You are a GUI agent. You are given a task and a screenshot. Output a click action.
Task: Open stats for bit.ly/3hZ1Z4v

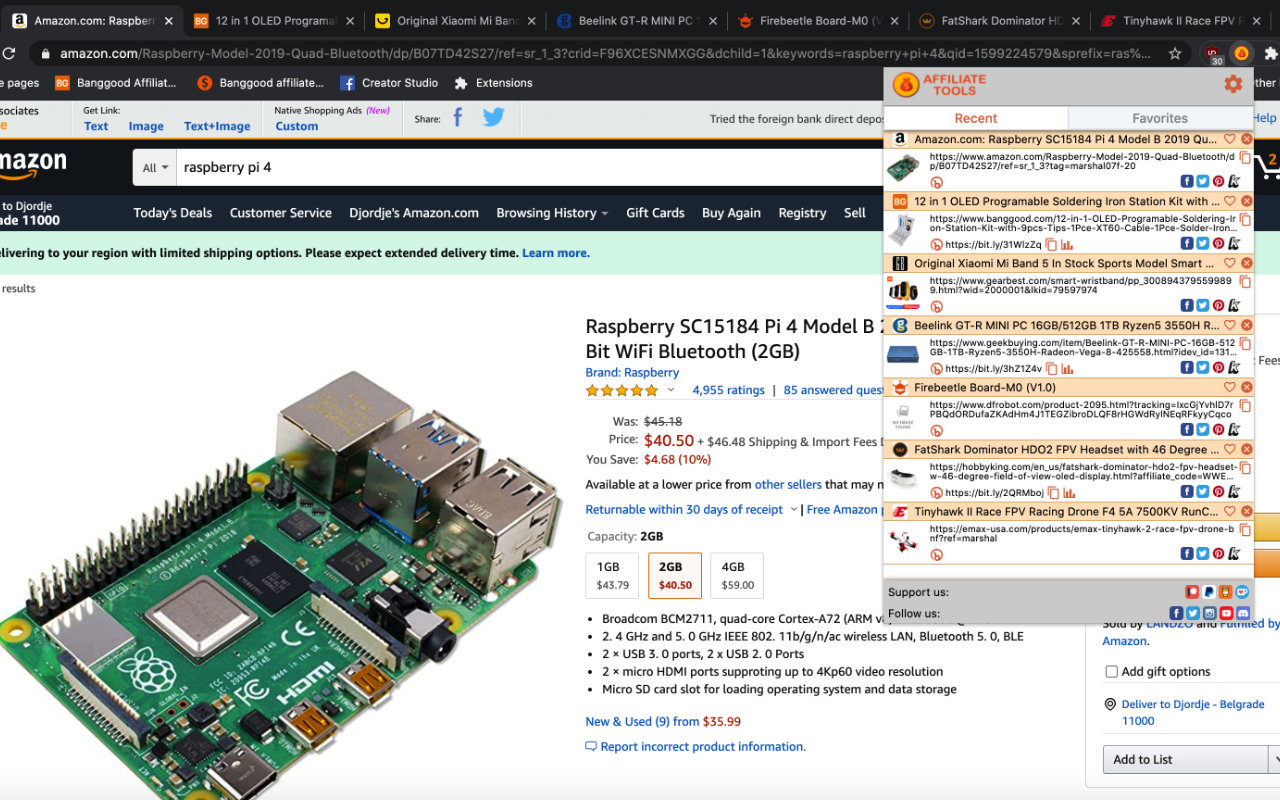1067,369
